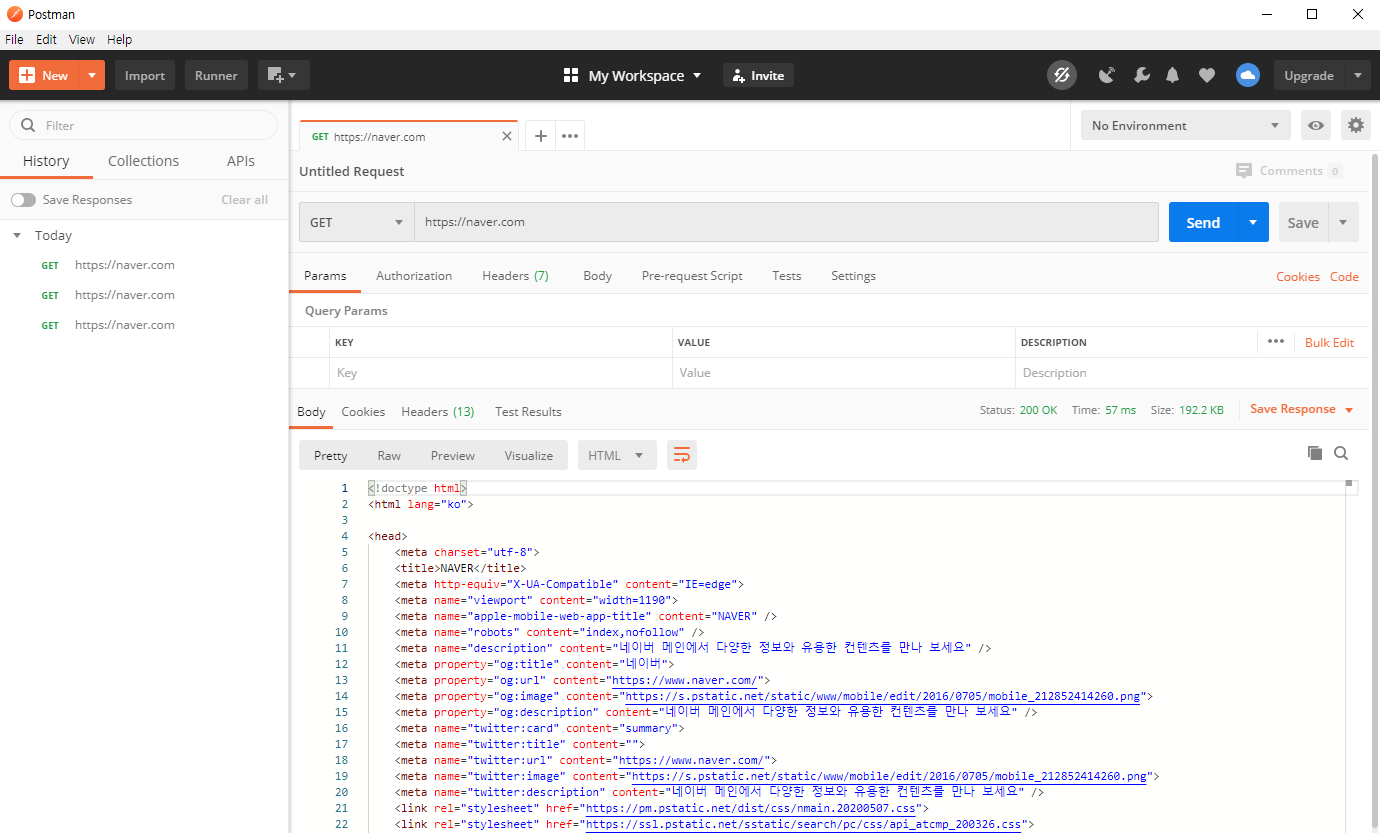Open the Code link

pyautogui.click(x=1344, y=276)
